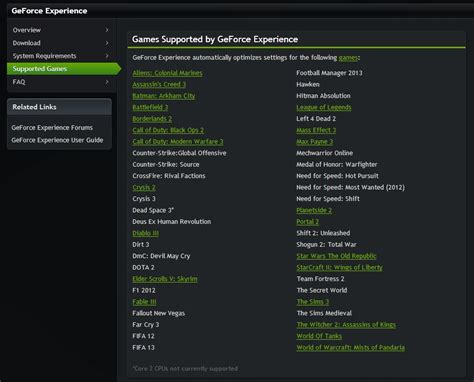474x382 pixels.
Task: Select the FIFA 12 entry
Action: [x=143, y=336]
